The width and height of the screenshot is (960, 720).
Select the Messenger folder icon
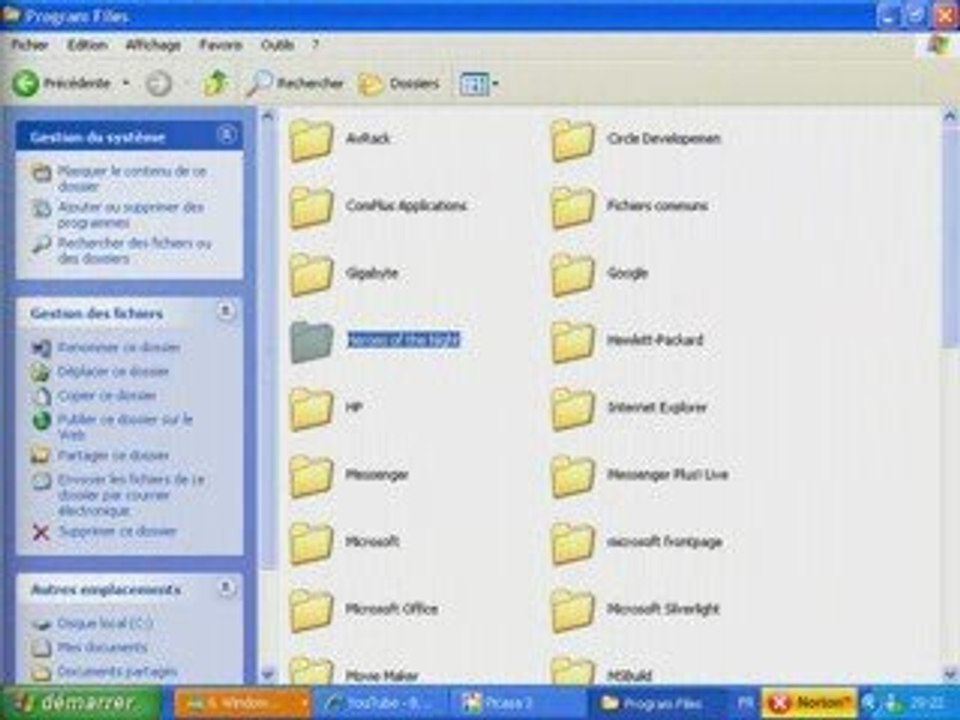(311, 476)
